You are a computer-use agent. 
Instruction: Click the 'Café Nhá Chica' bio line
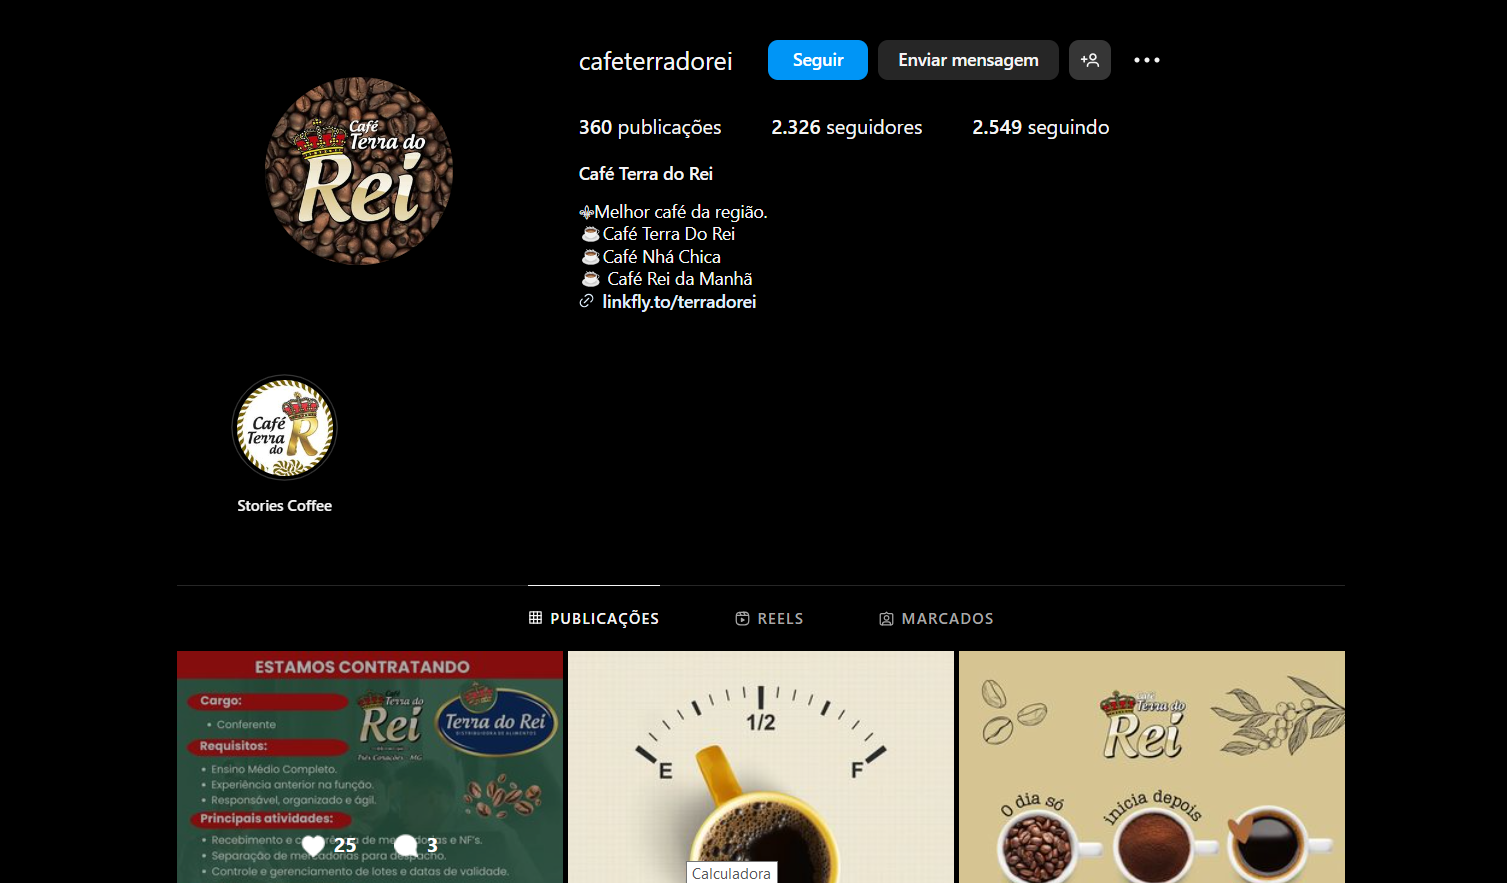point(661,257)
